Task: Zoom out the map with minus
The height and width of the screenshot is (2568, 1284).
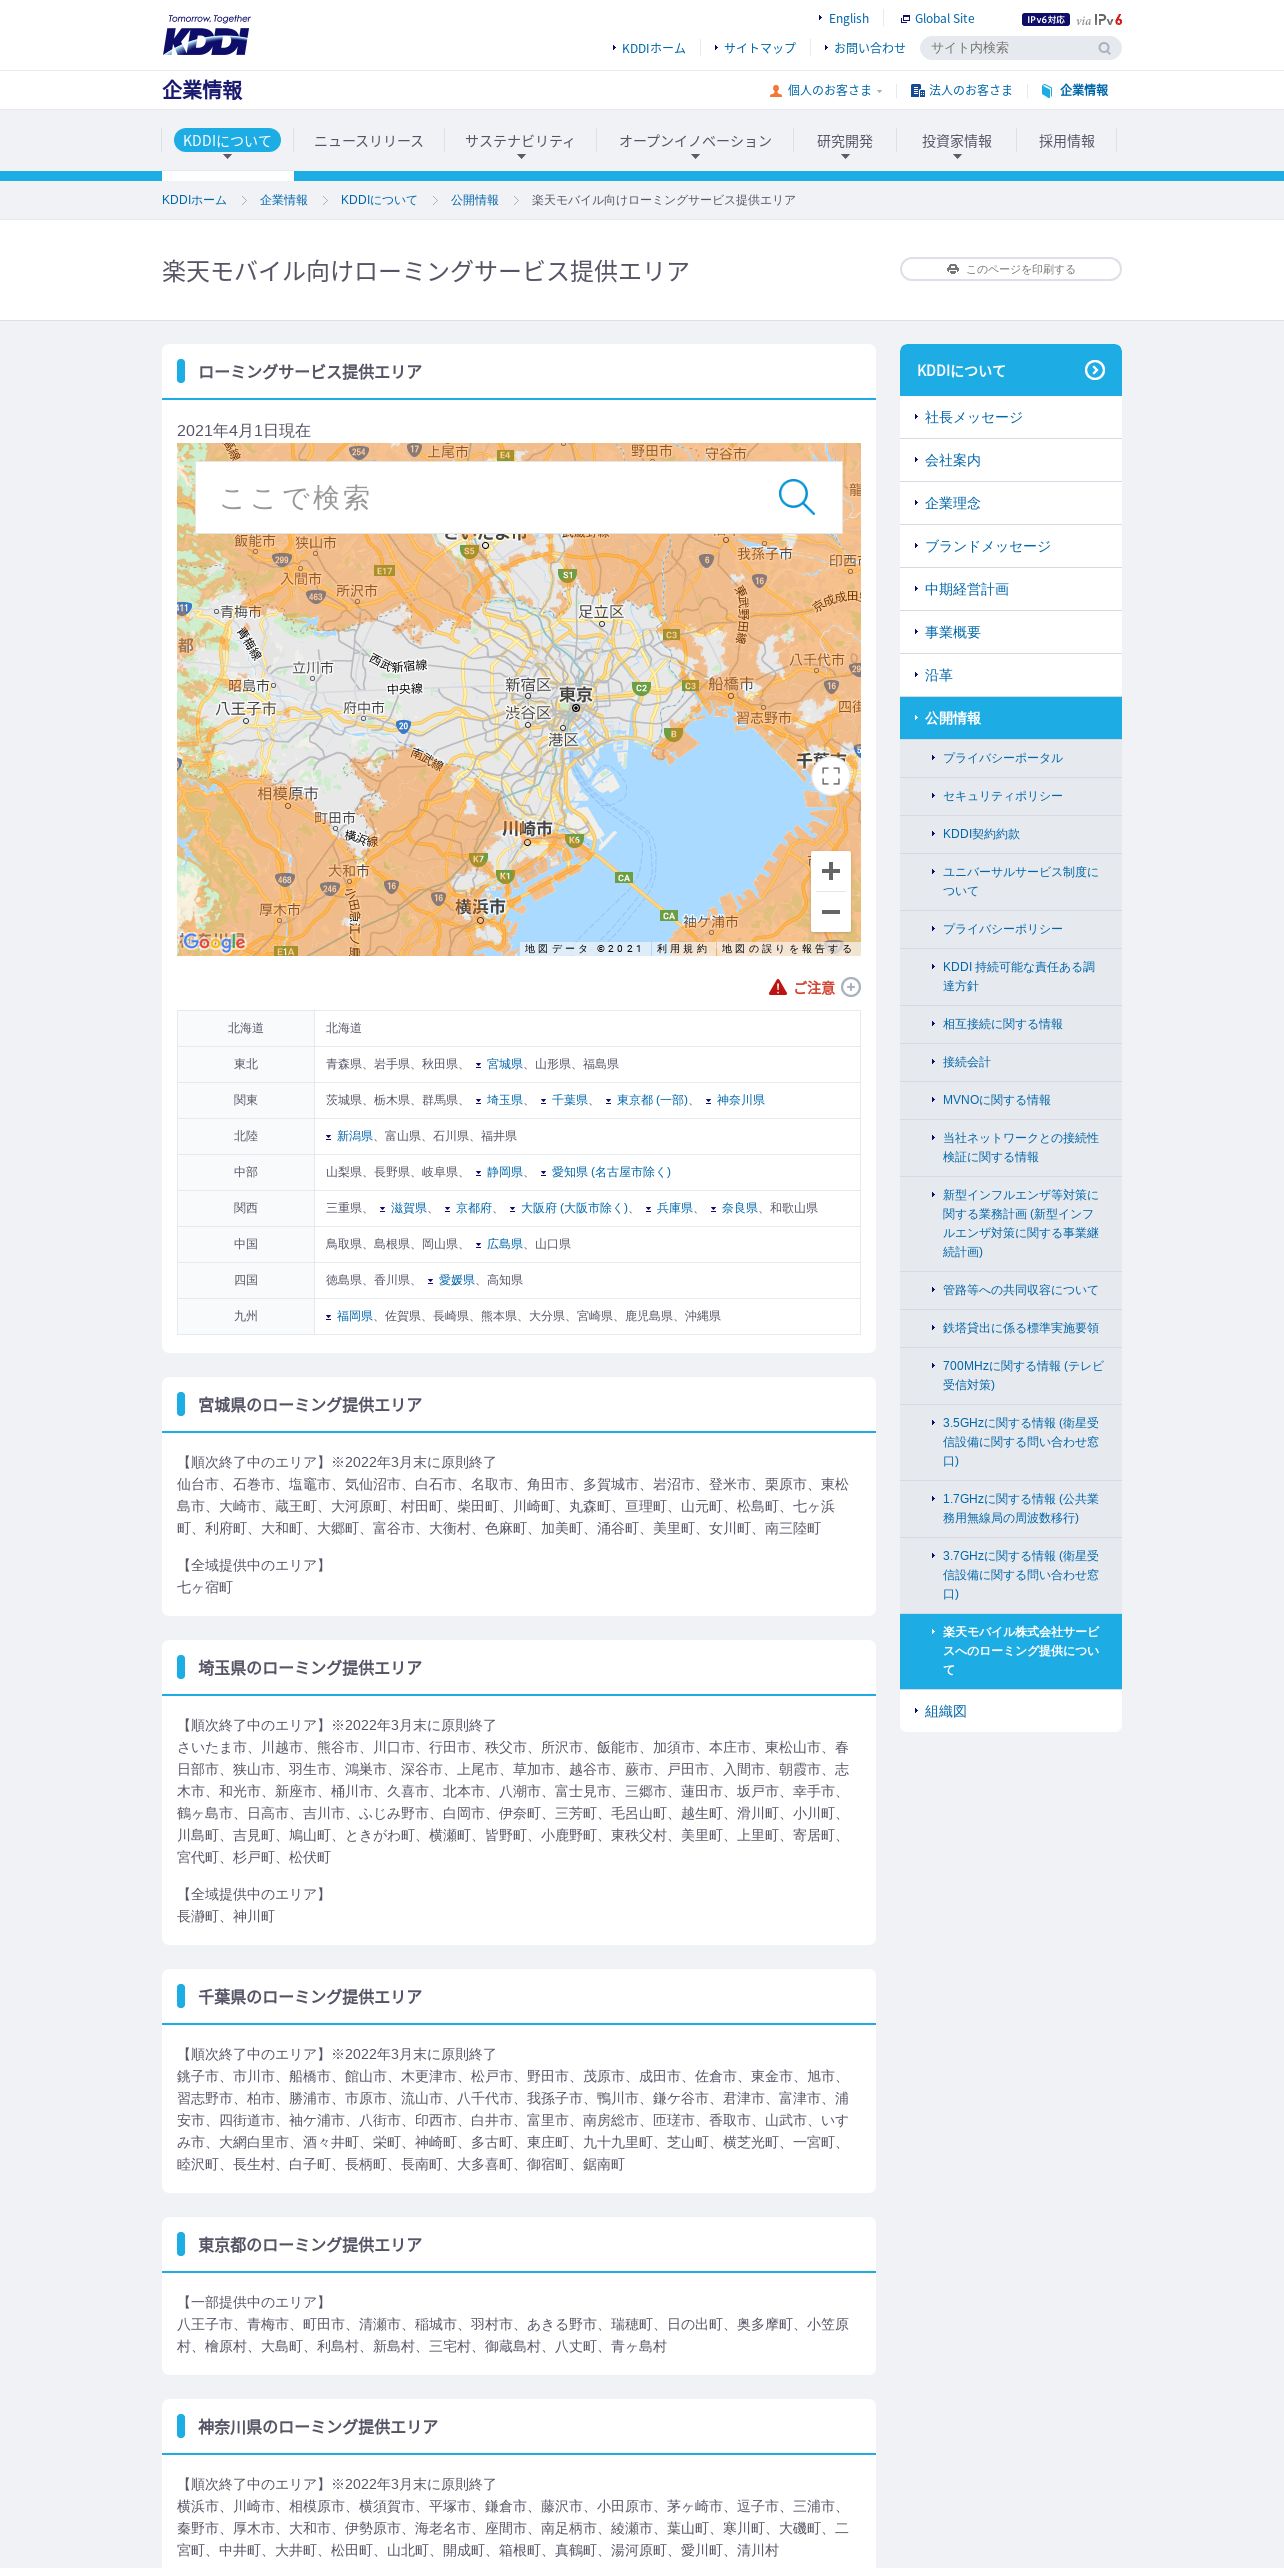Action: point(831,911)
